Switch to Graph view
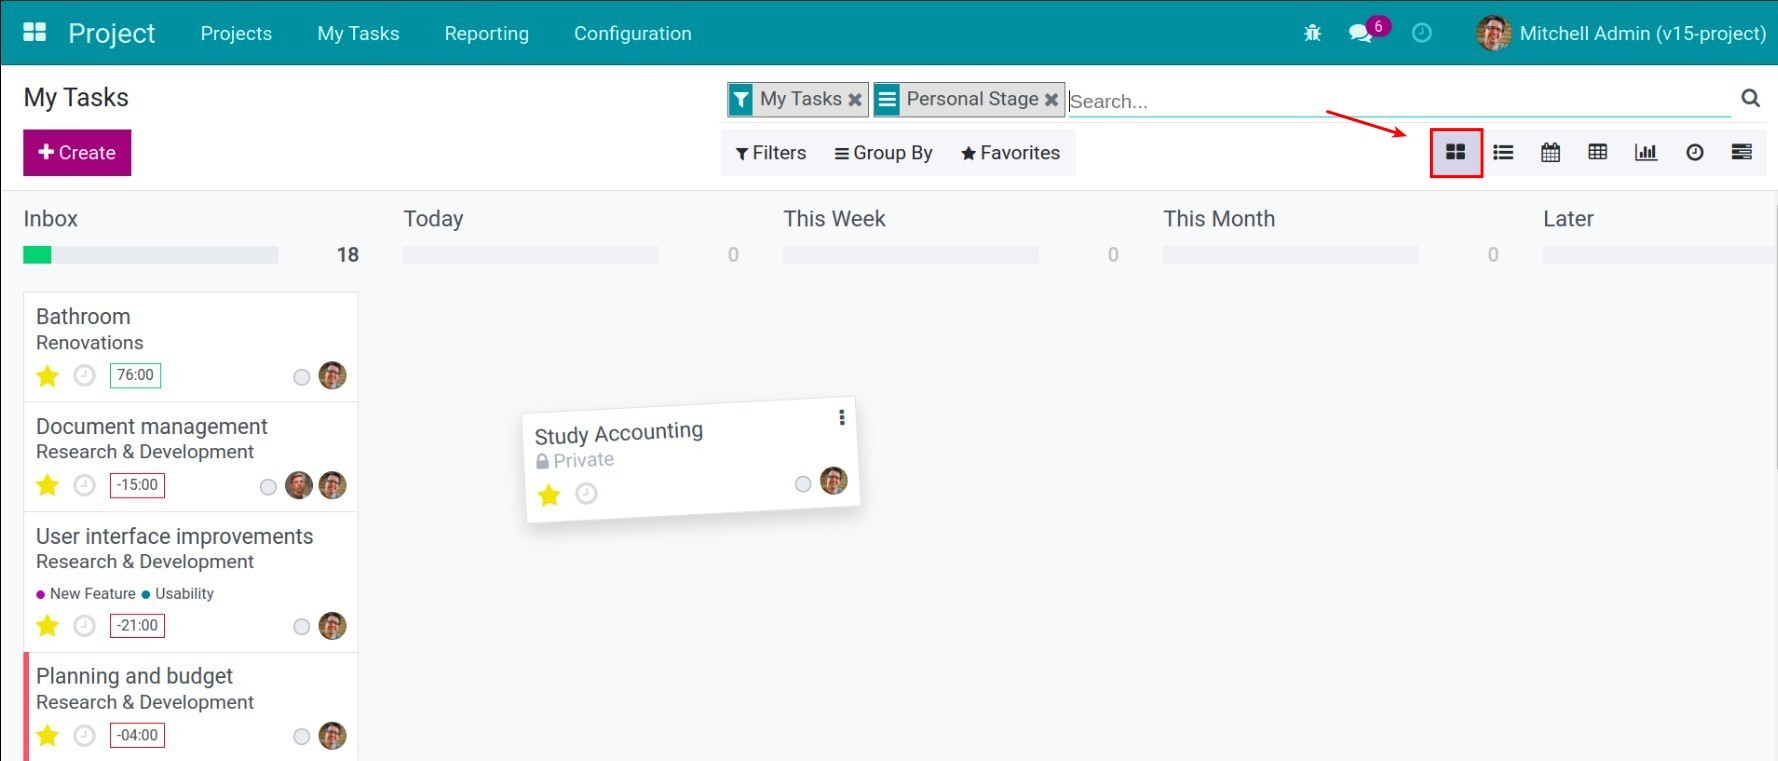This screenshot has width=1778, height=761. pos(1646,152)
